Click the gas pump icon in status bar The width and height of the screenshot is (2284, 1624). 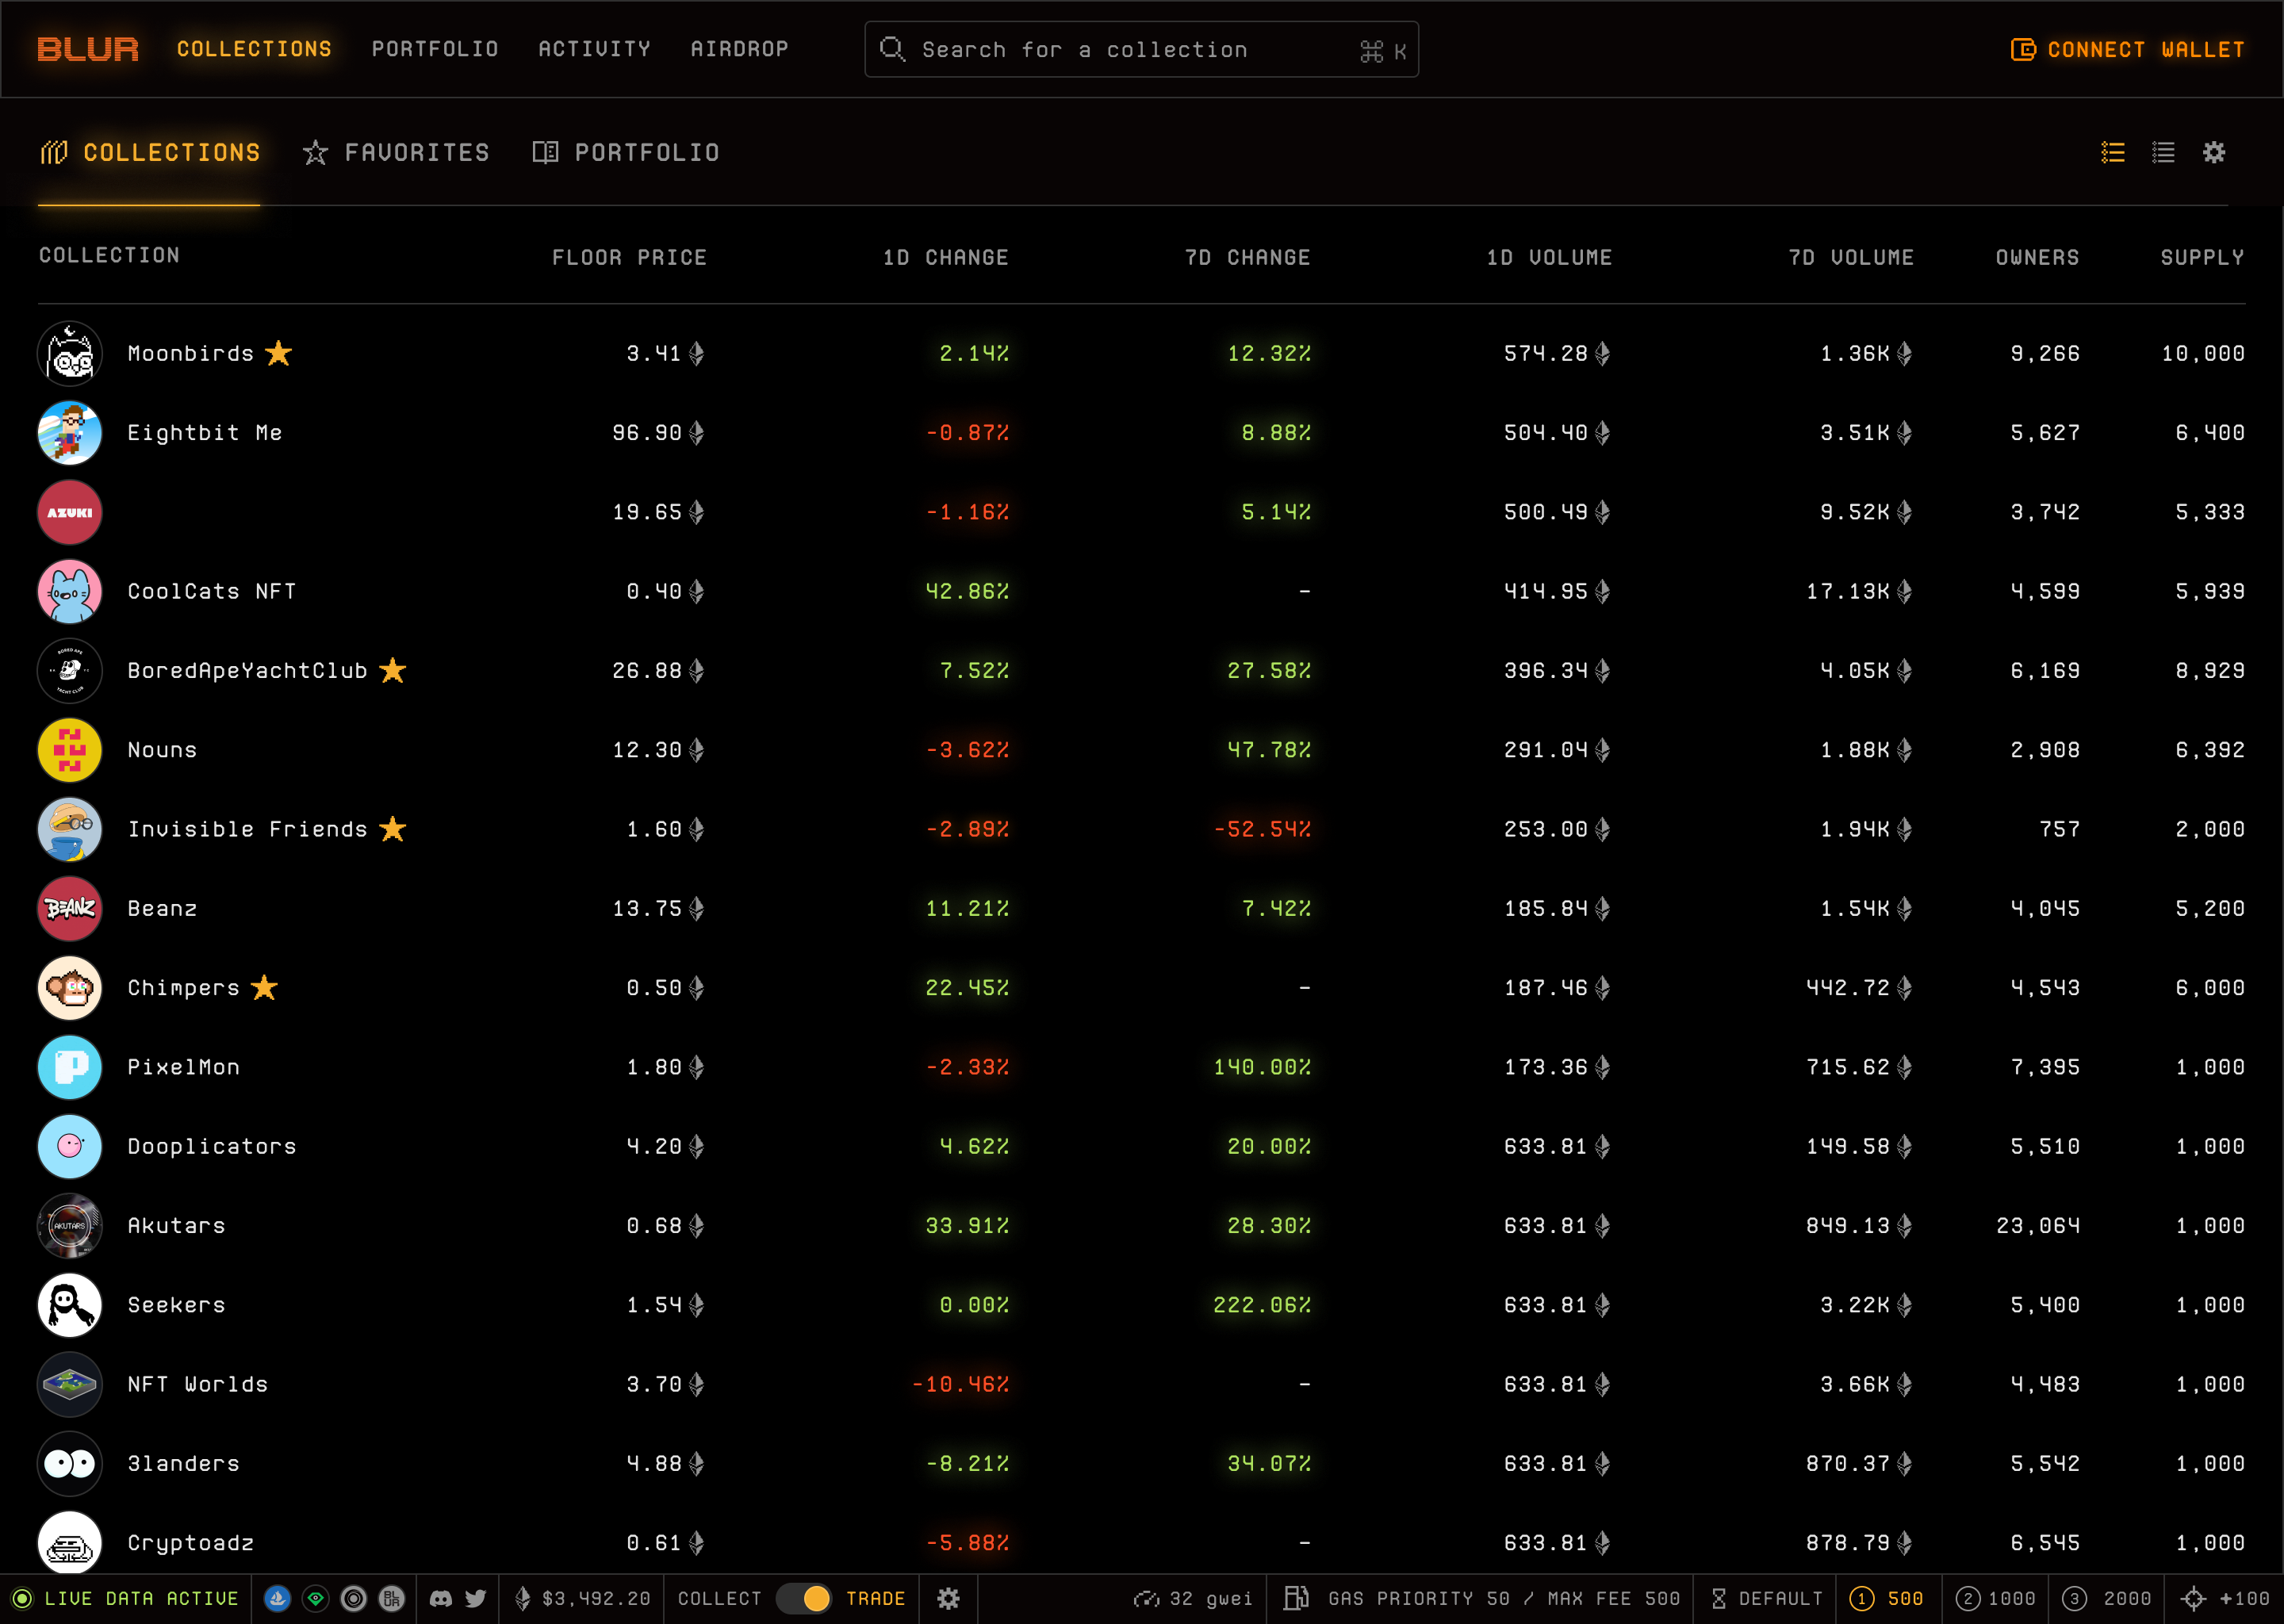1296,1598
